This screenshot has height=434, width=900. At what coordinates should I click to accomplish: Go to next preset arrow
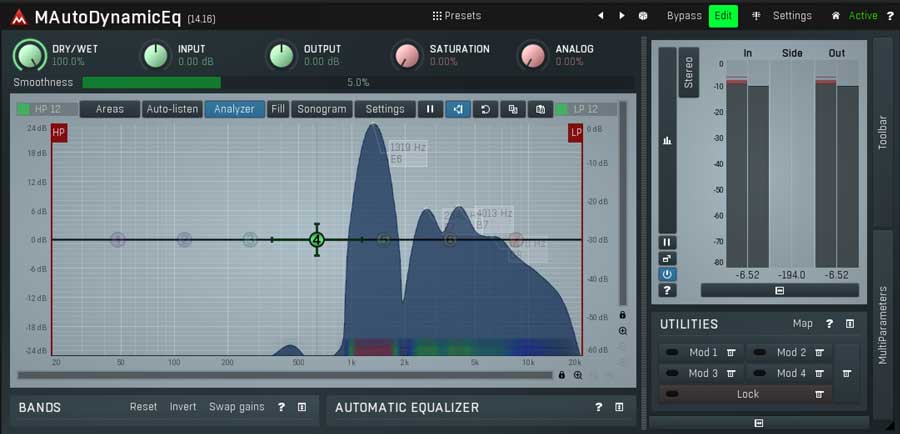(622, 16)
